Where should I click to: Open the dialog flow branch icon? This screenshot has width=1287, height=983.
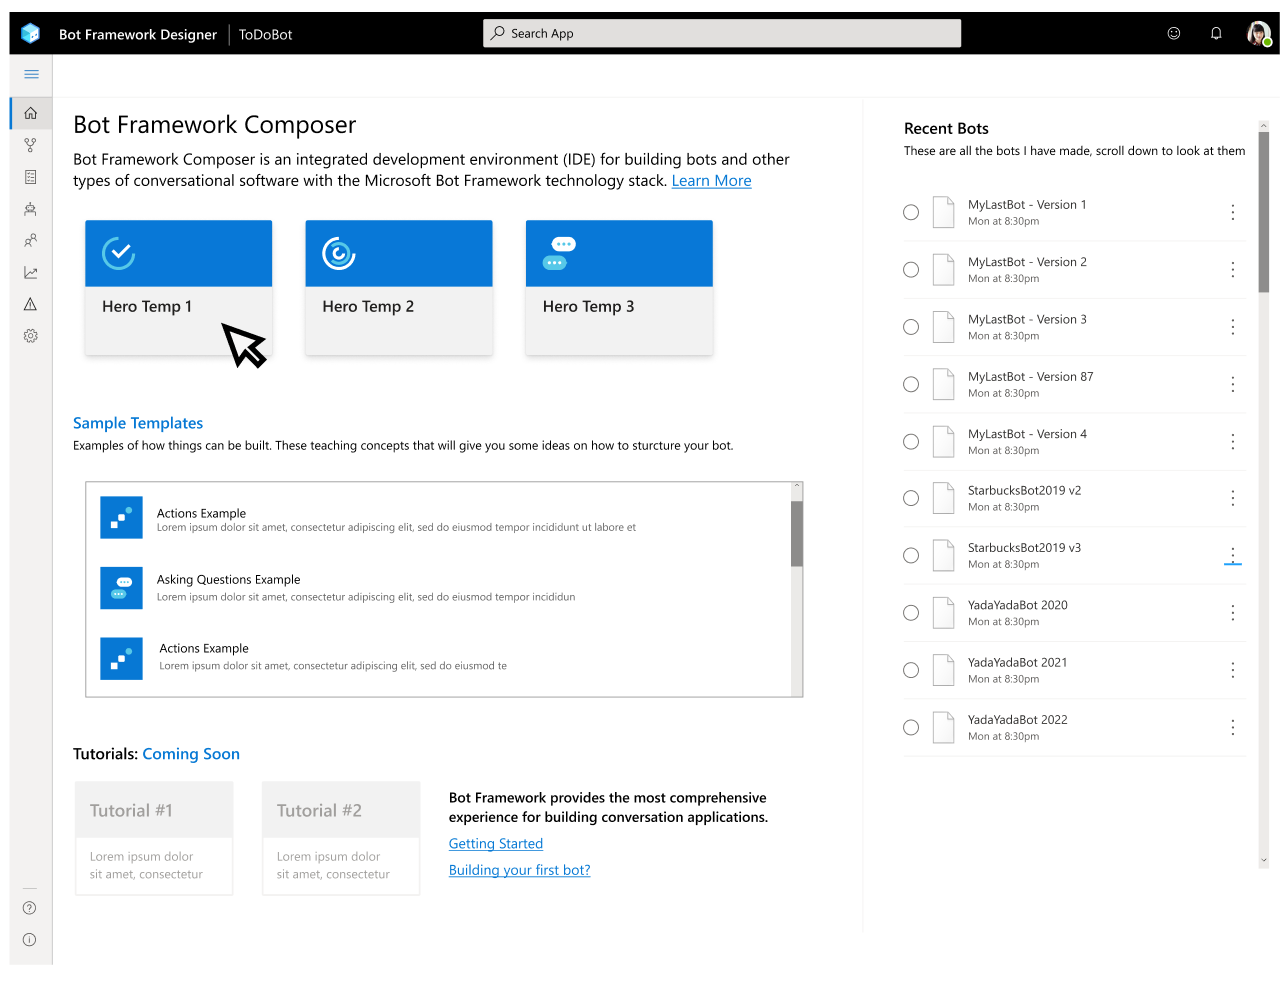[31, 145]
